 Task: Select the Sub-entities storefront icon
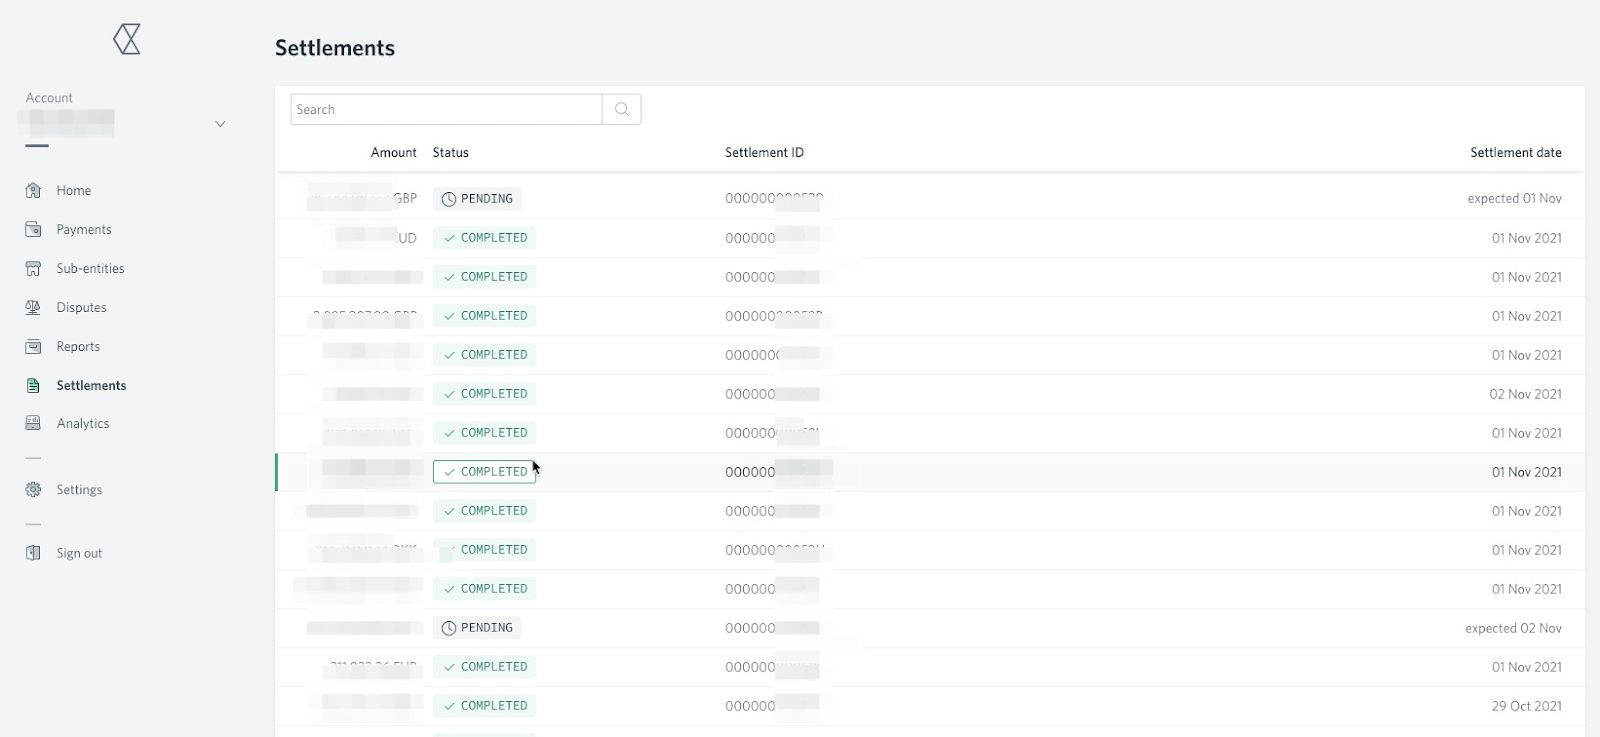(33, 268)
